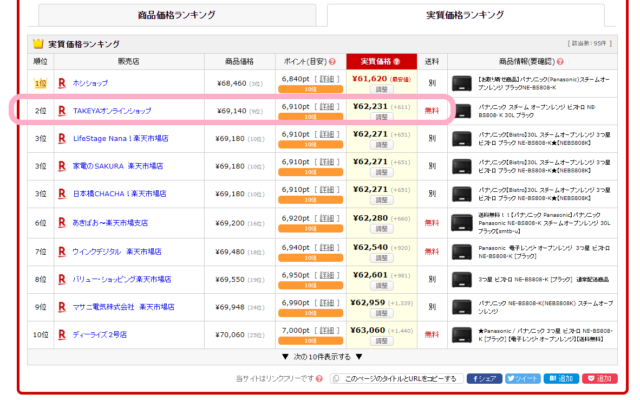Click 調整 button under ¥62,280
640x400 pixels.
coord(382,229)
